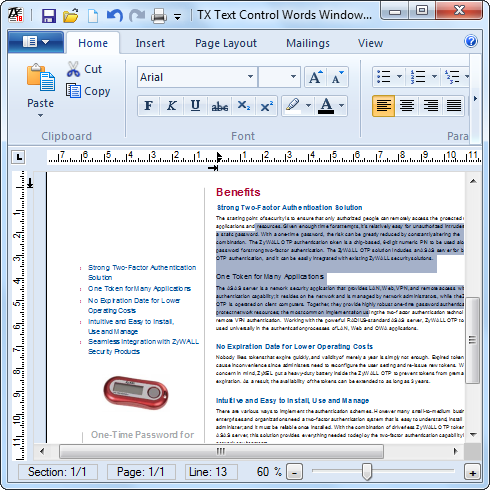Align text right
490x490 pixels.
pyautogui.click(x=430, y=106)
